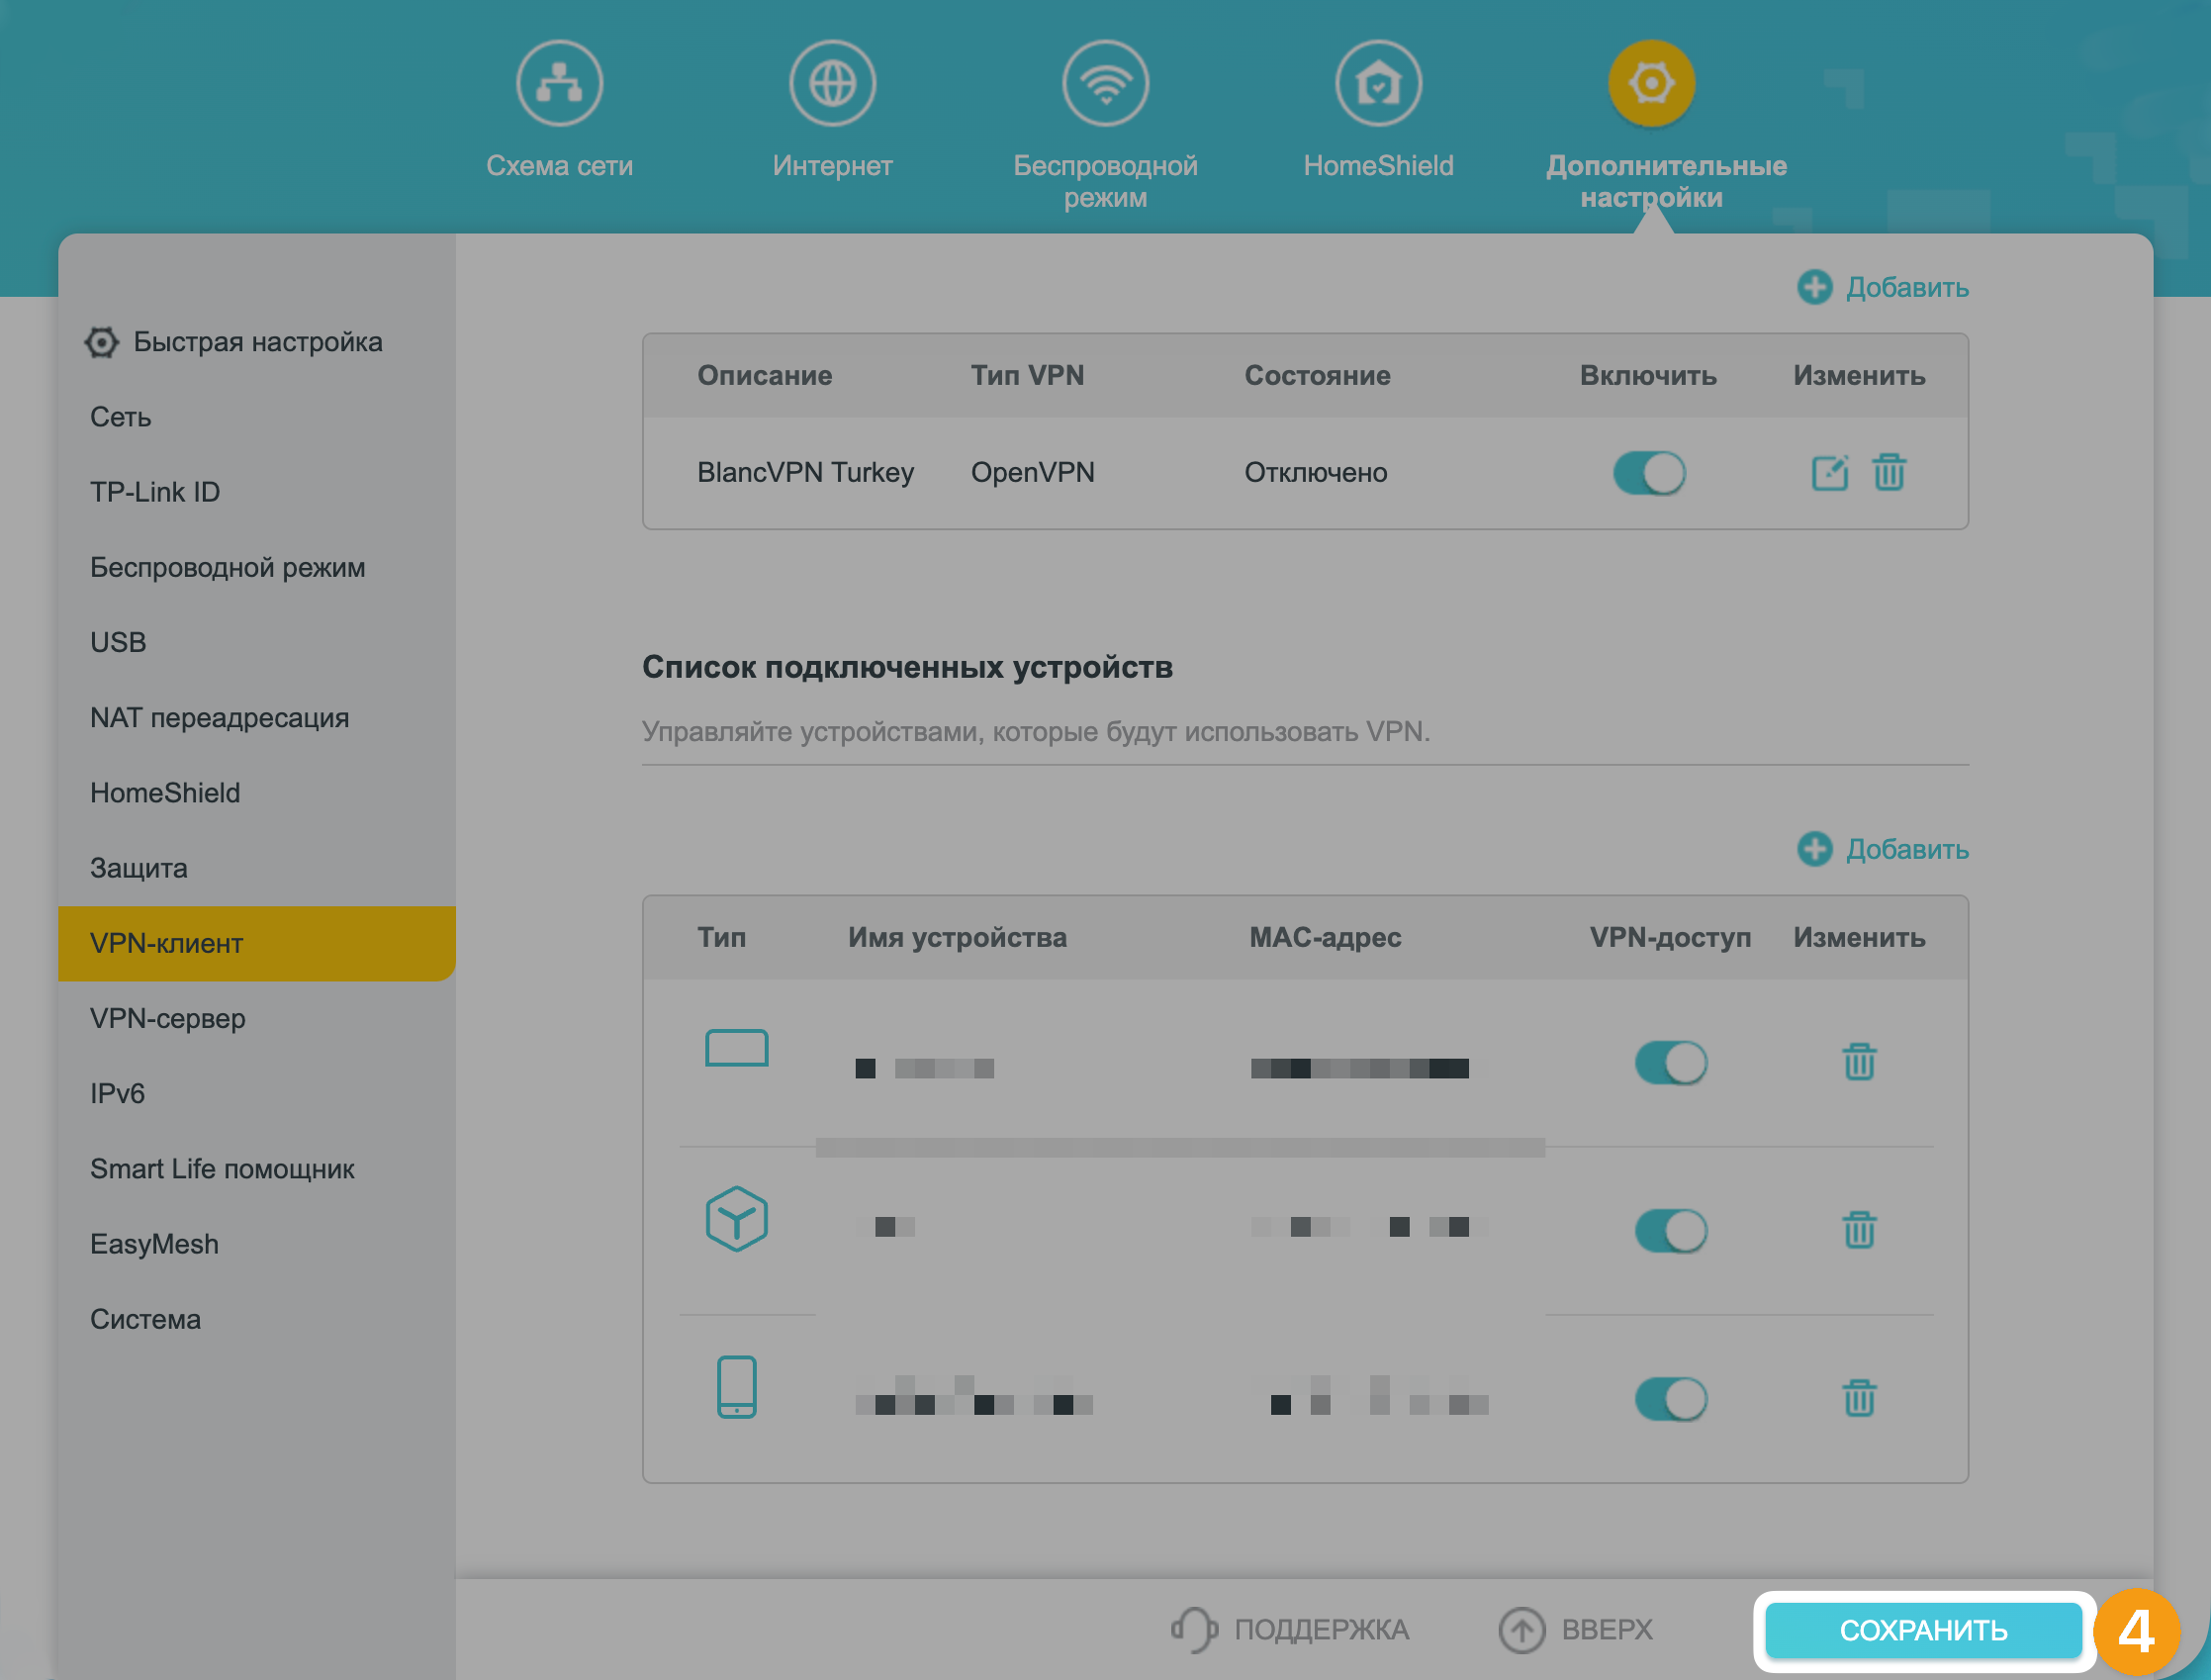Open the Система settings section
This screenshot has width=2211, height=1680.
coord(145,1318)
